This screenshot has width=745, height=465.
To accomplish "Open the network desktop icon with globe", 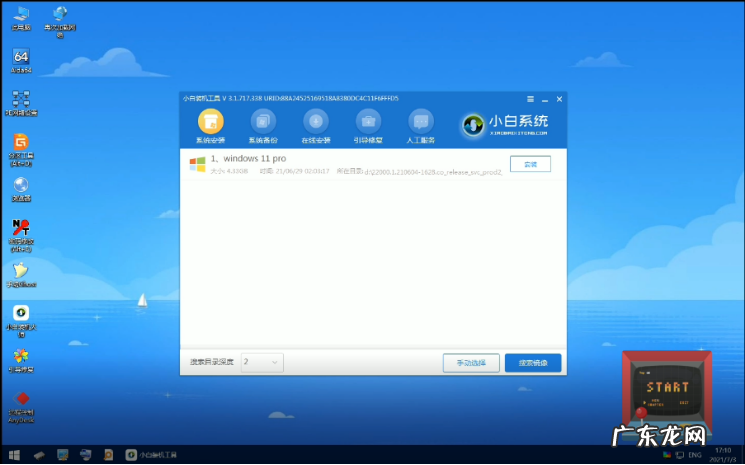I will [60, 21].
